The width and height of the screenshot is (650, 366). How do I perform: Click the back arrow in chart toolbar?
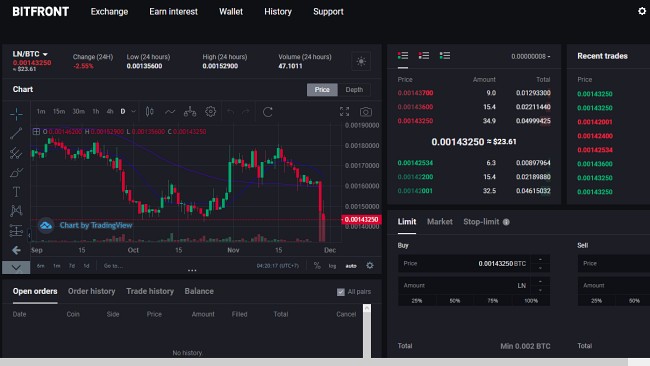point(16,250)
